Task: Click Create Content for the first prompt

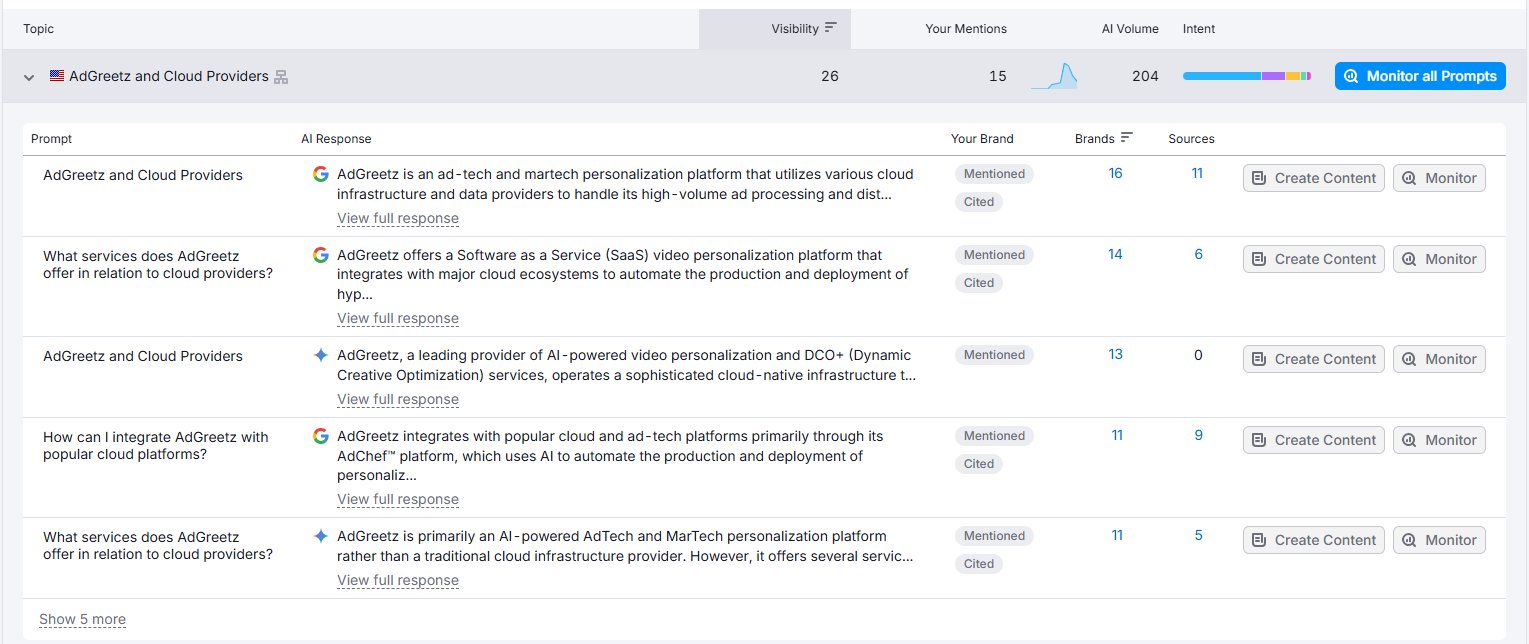Action: point(1313,178)
